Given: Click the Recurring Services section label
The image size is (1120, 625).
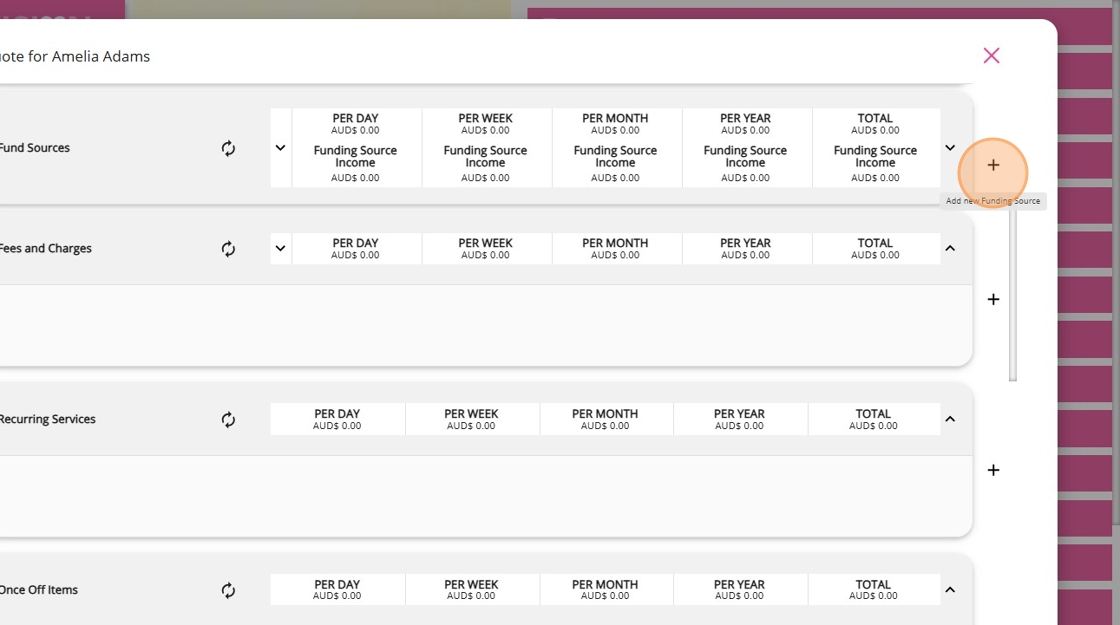Looking at the screenshot, I should click(x=48, y=419).
